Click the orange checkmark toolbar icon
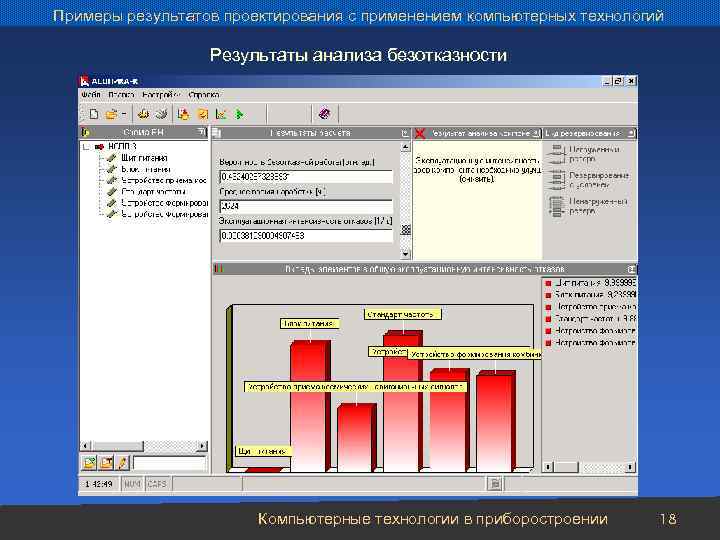The image size is (720, 540). pos(202,114)
